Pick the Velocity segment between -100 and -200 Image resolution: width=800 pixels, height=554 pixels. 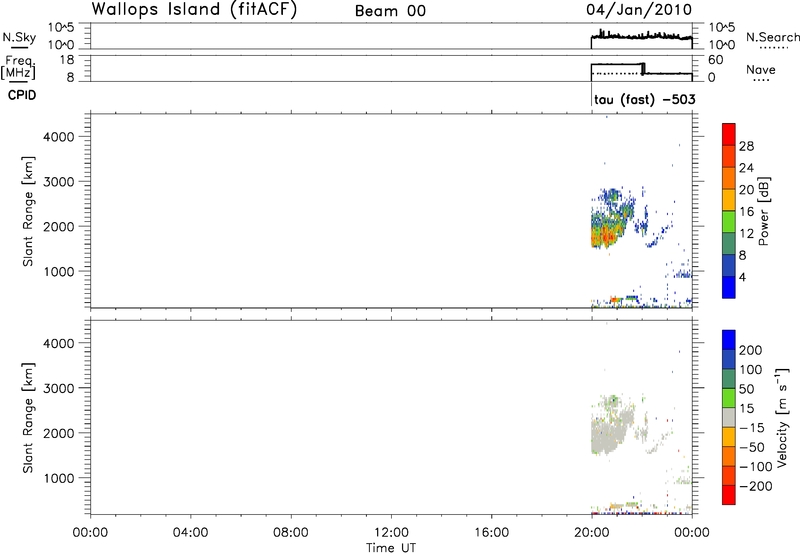pos(729,475)
